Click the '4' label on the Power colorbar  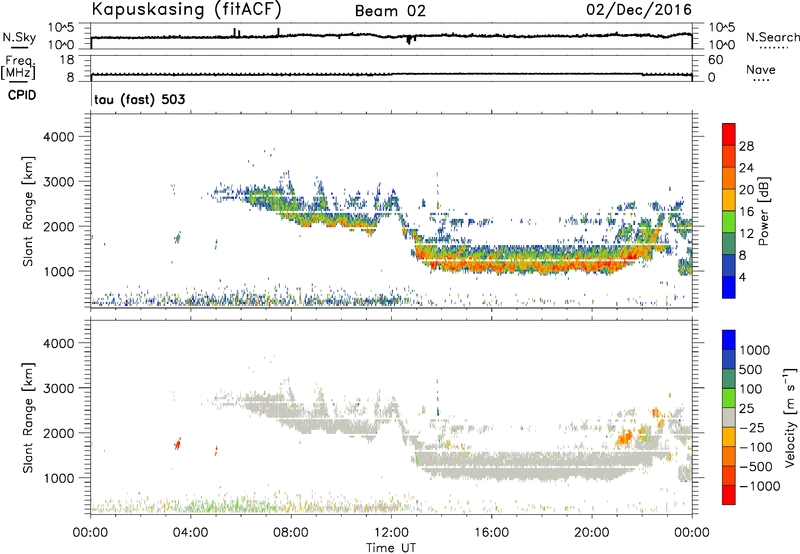coord(742,277)
